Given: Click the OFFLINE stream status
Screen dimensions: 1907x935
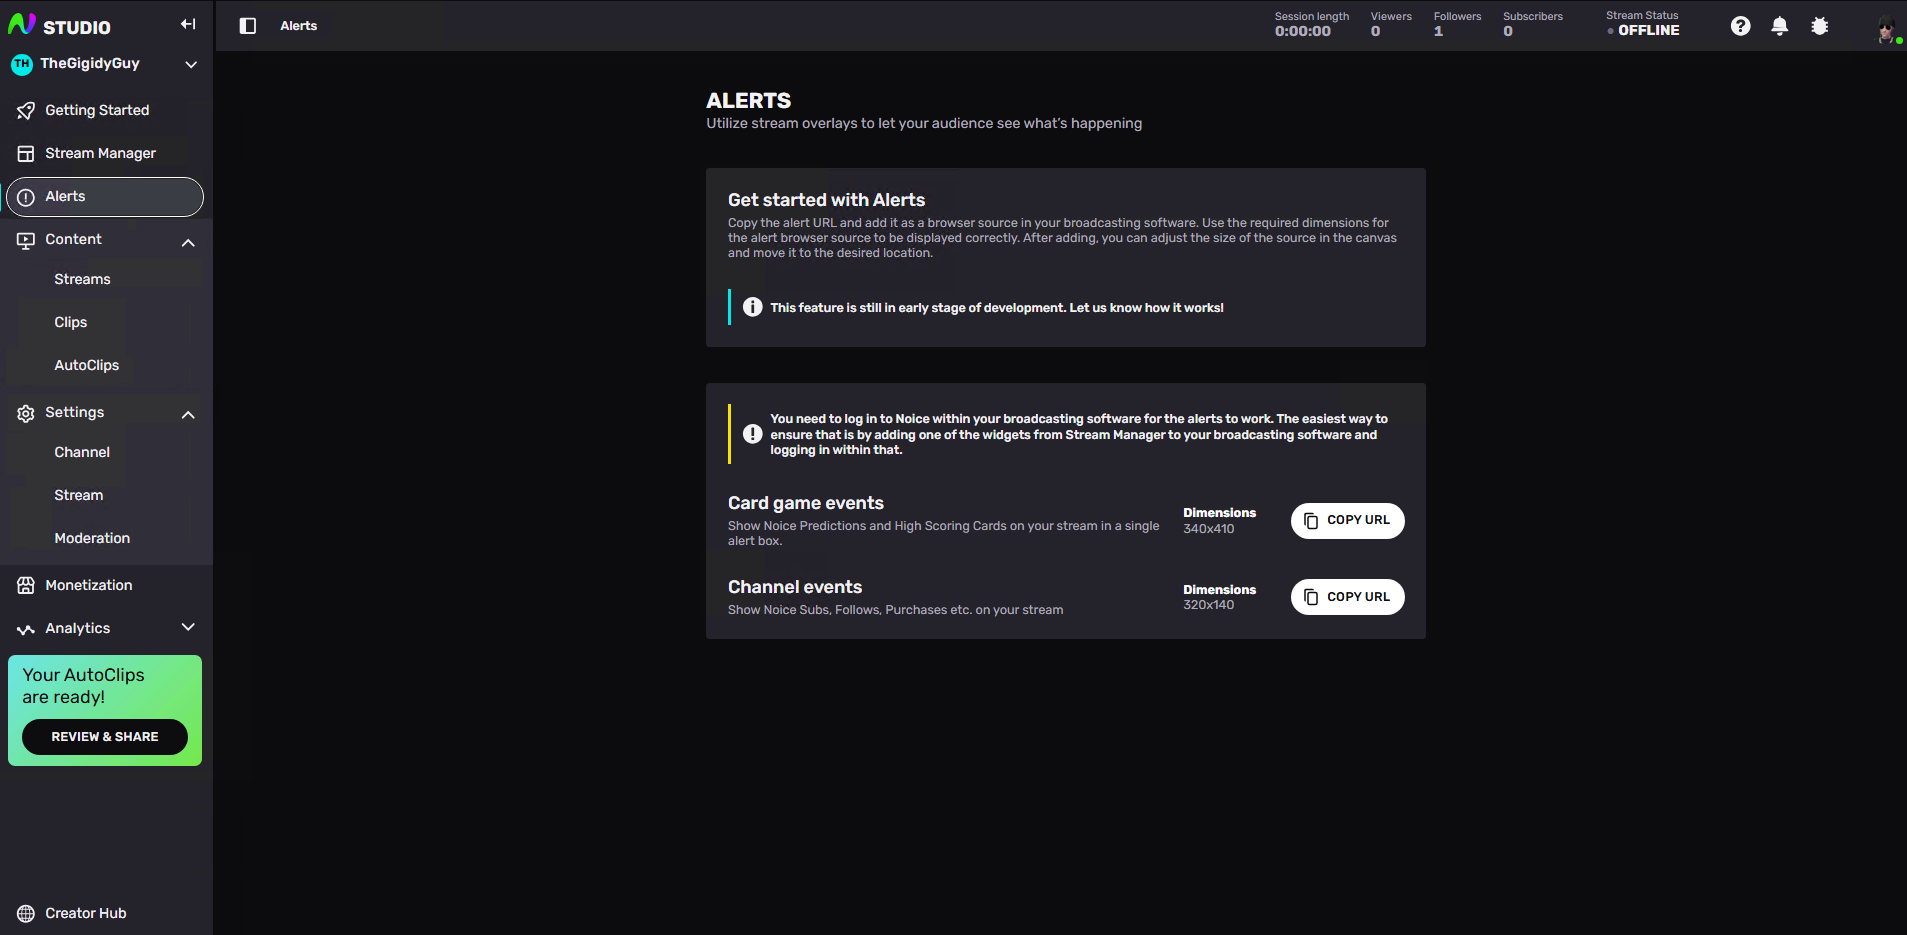Looking at the screenshot, I should click(1648, 31).
